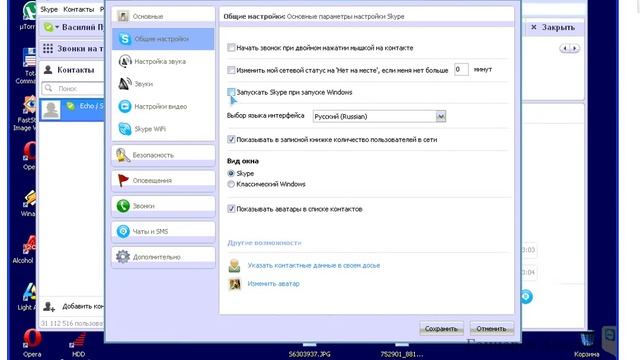Open the Skype menu in the main window
This screenshot has width=640, height=360.
tap(49, 9)
